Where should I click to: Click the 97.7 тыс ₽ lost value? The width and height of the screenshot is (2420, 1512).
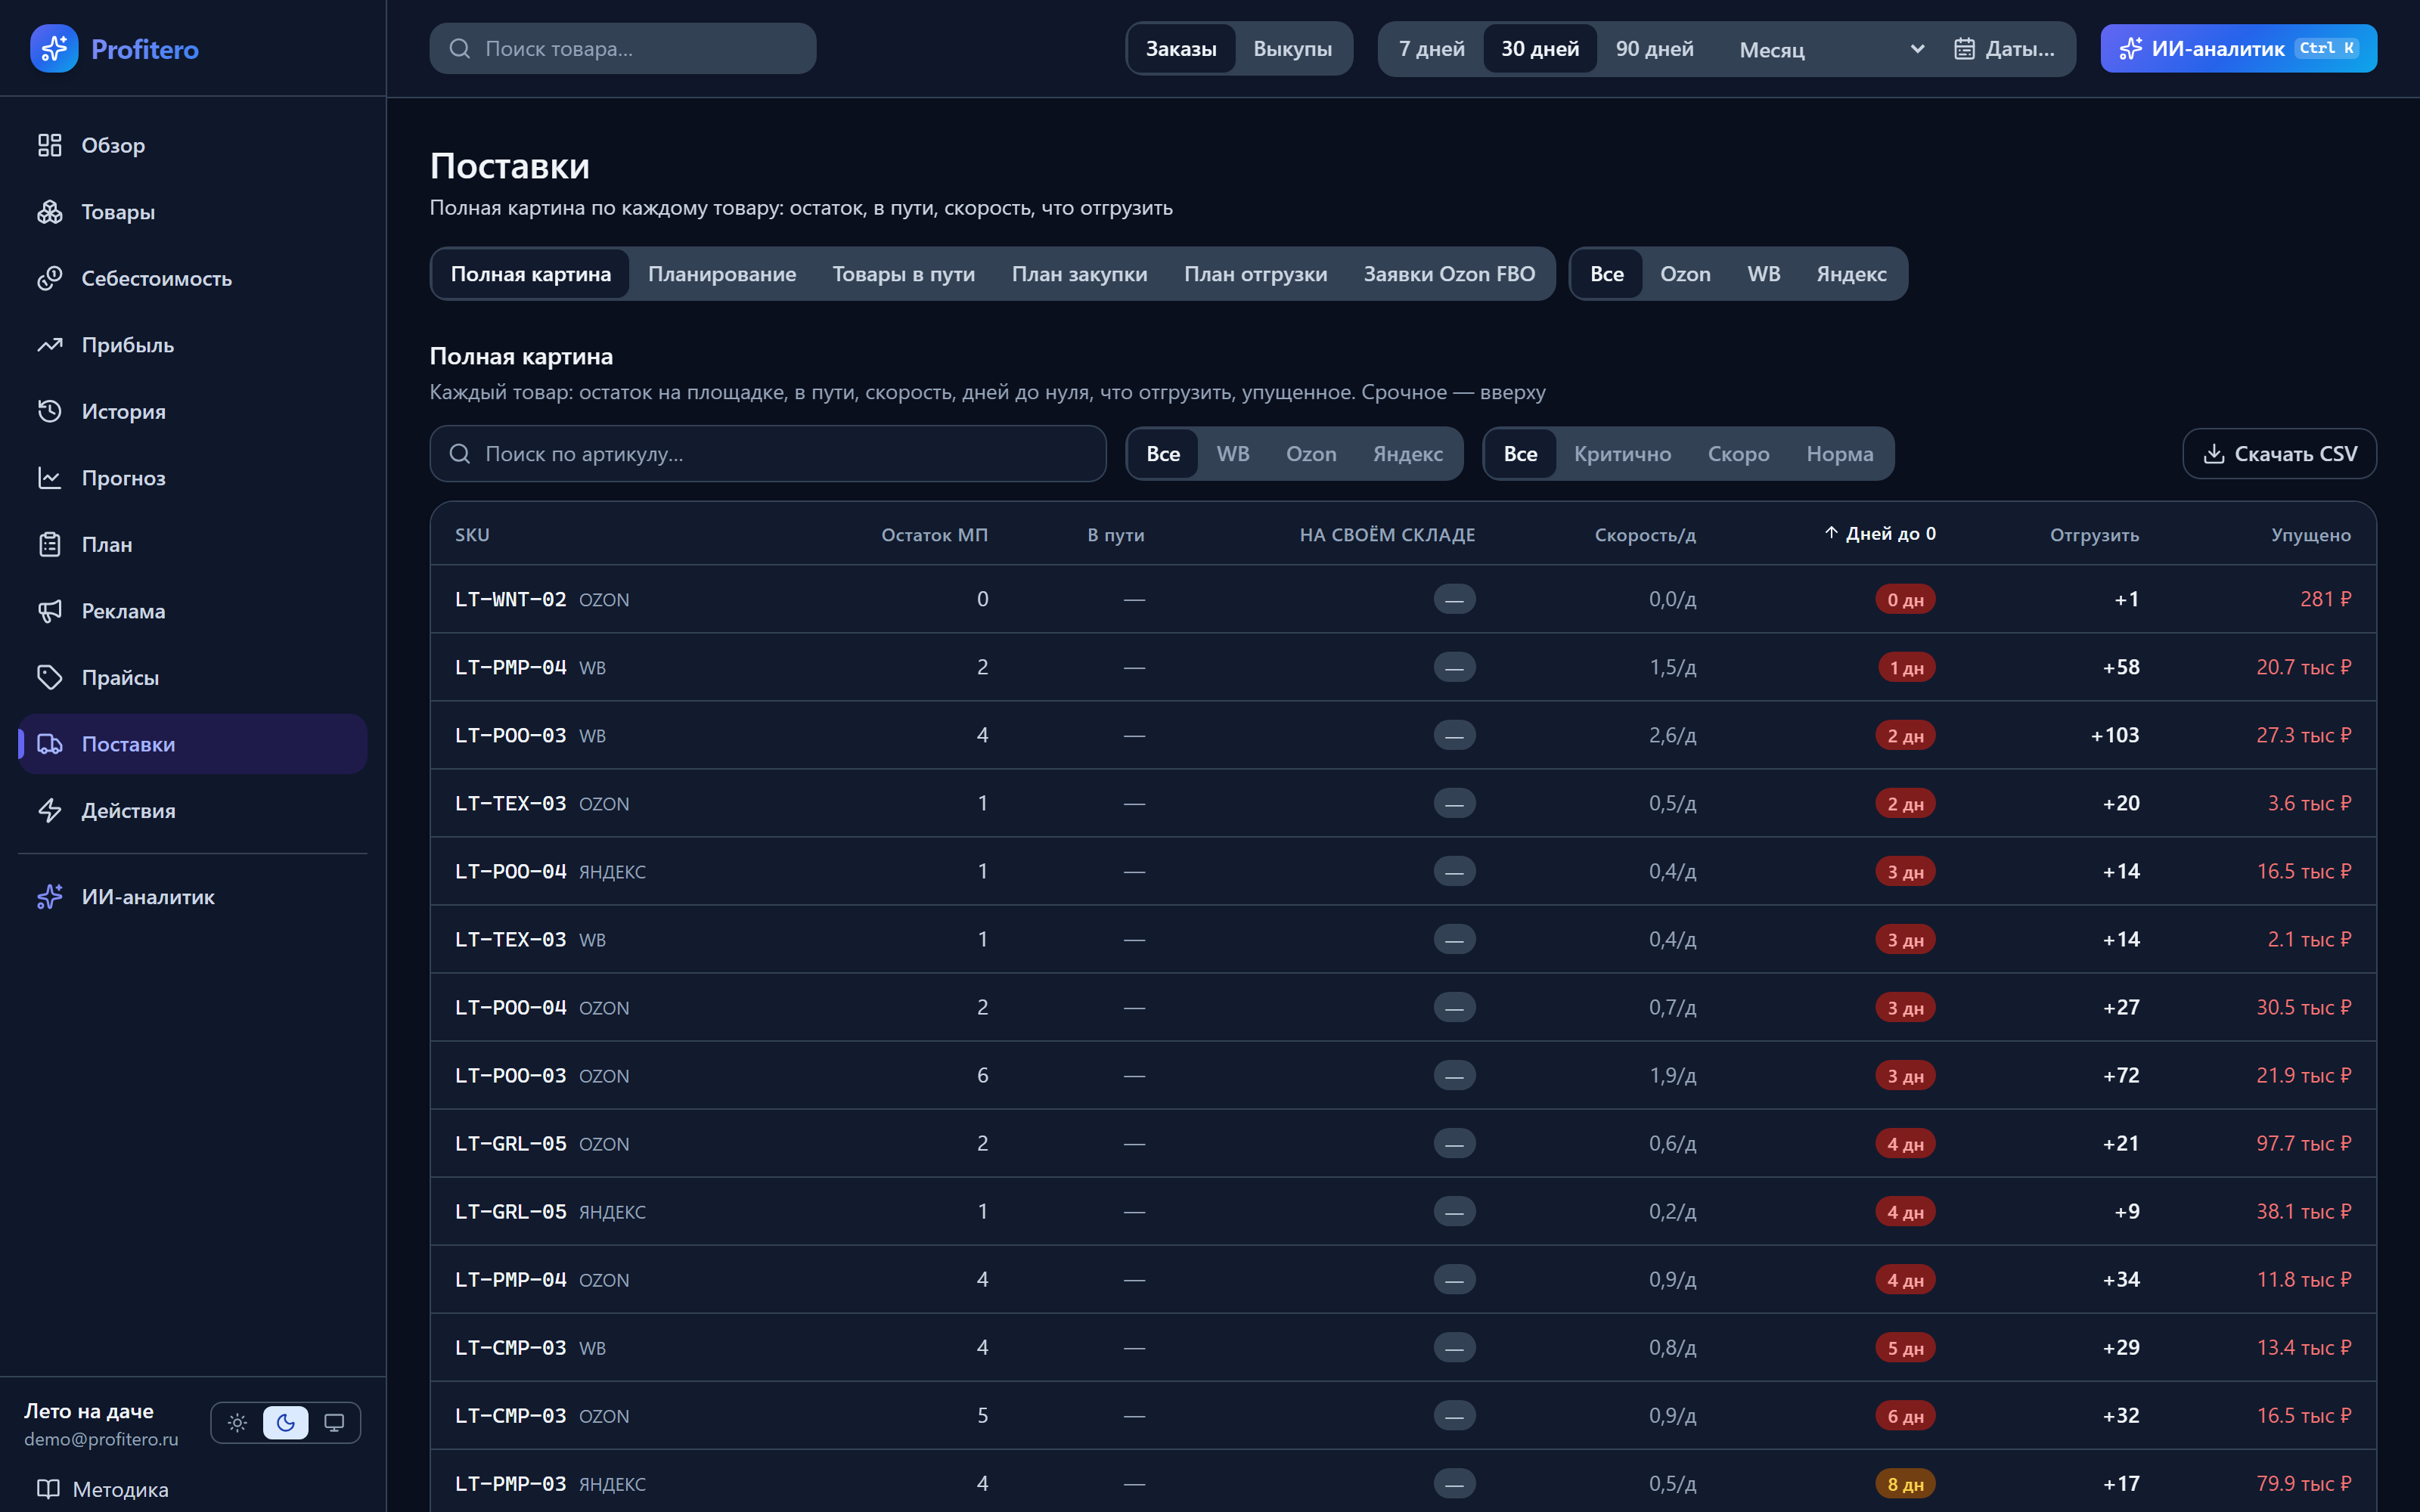pos(2303,1143)
